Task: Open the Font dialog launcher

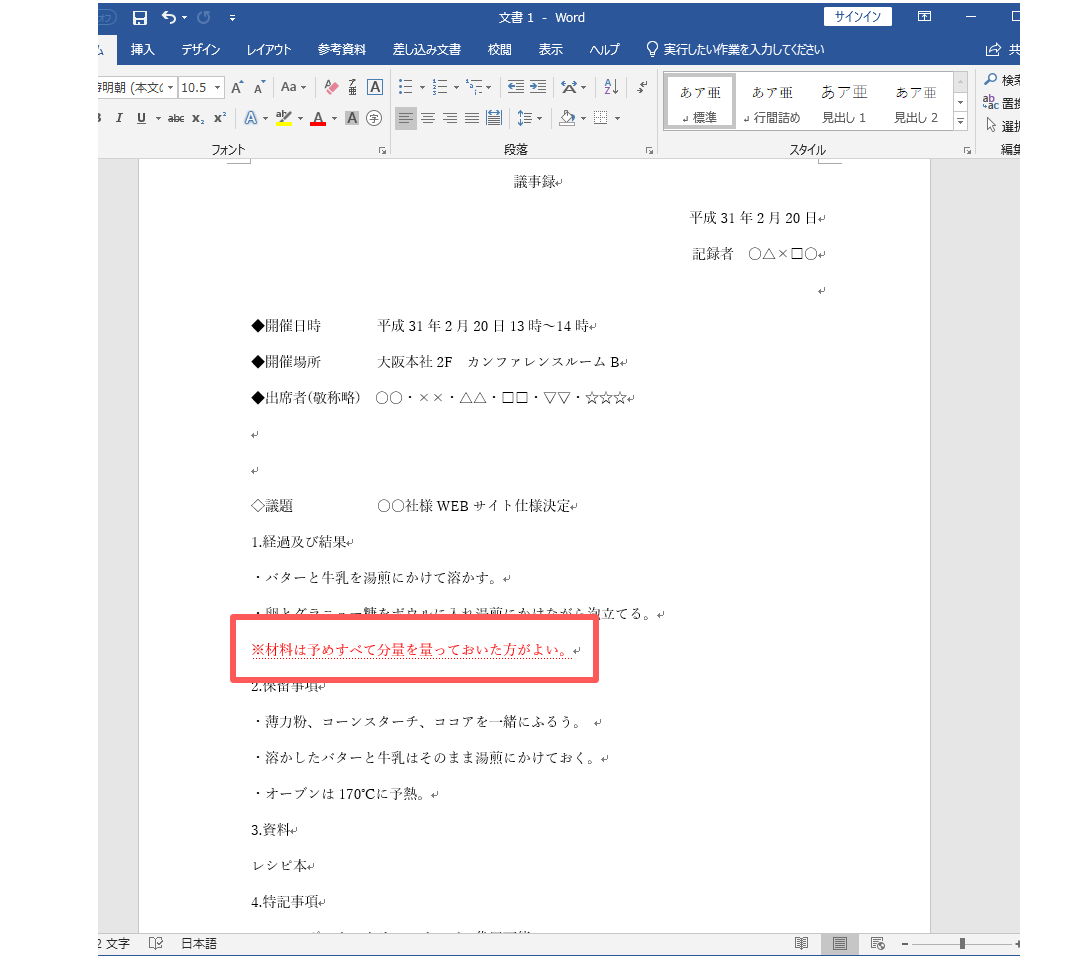Action: pyautogui.click(x=382, y=150)
